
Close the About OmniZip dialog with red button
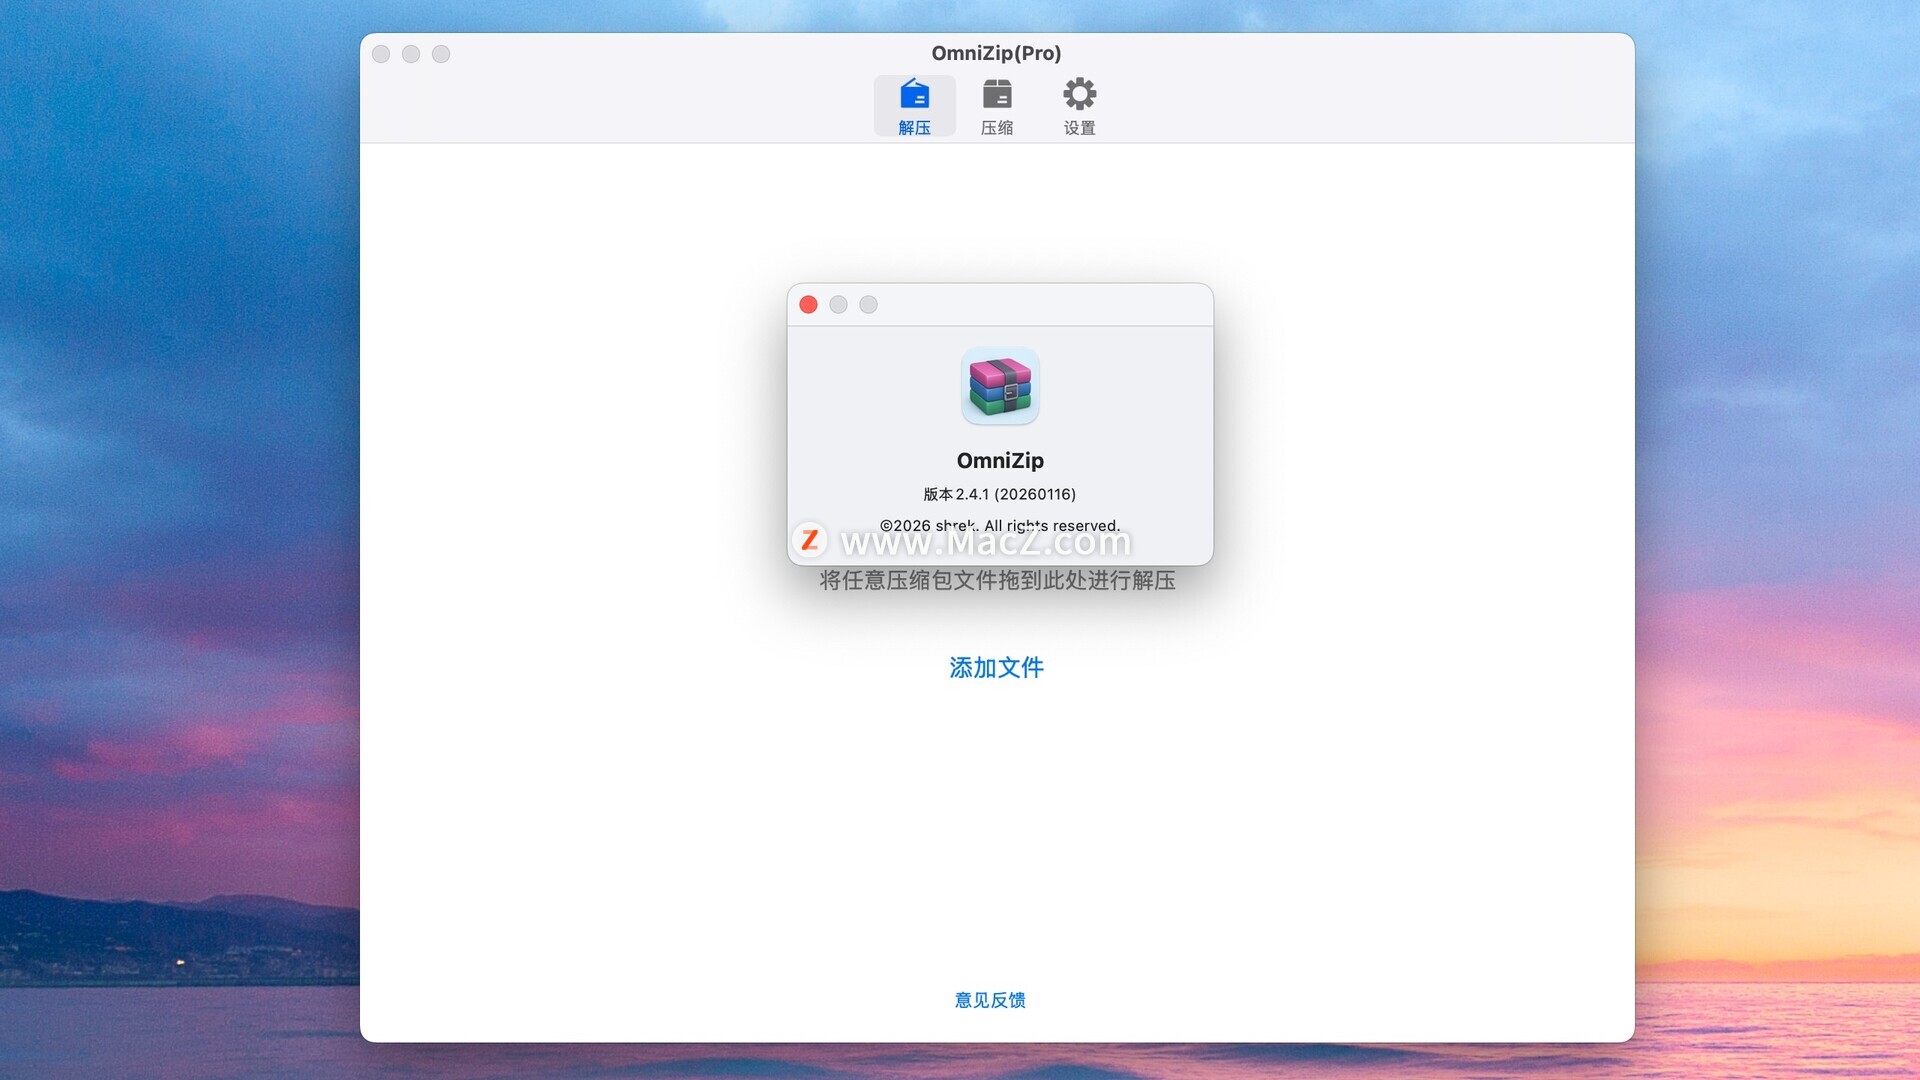808,305
